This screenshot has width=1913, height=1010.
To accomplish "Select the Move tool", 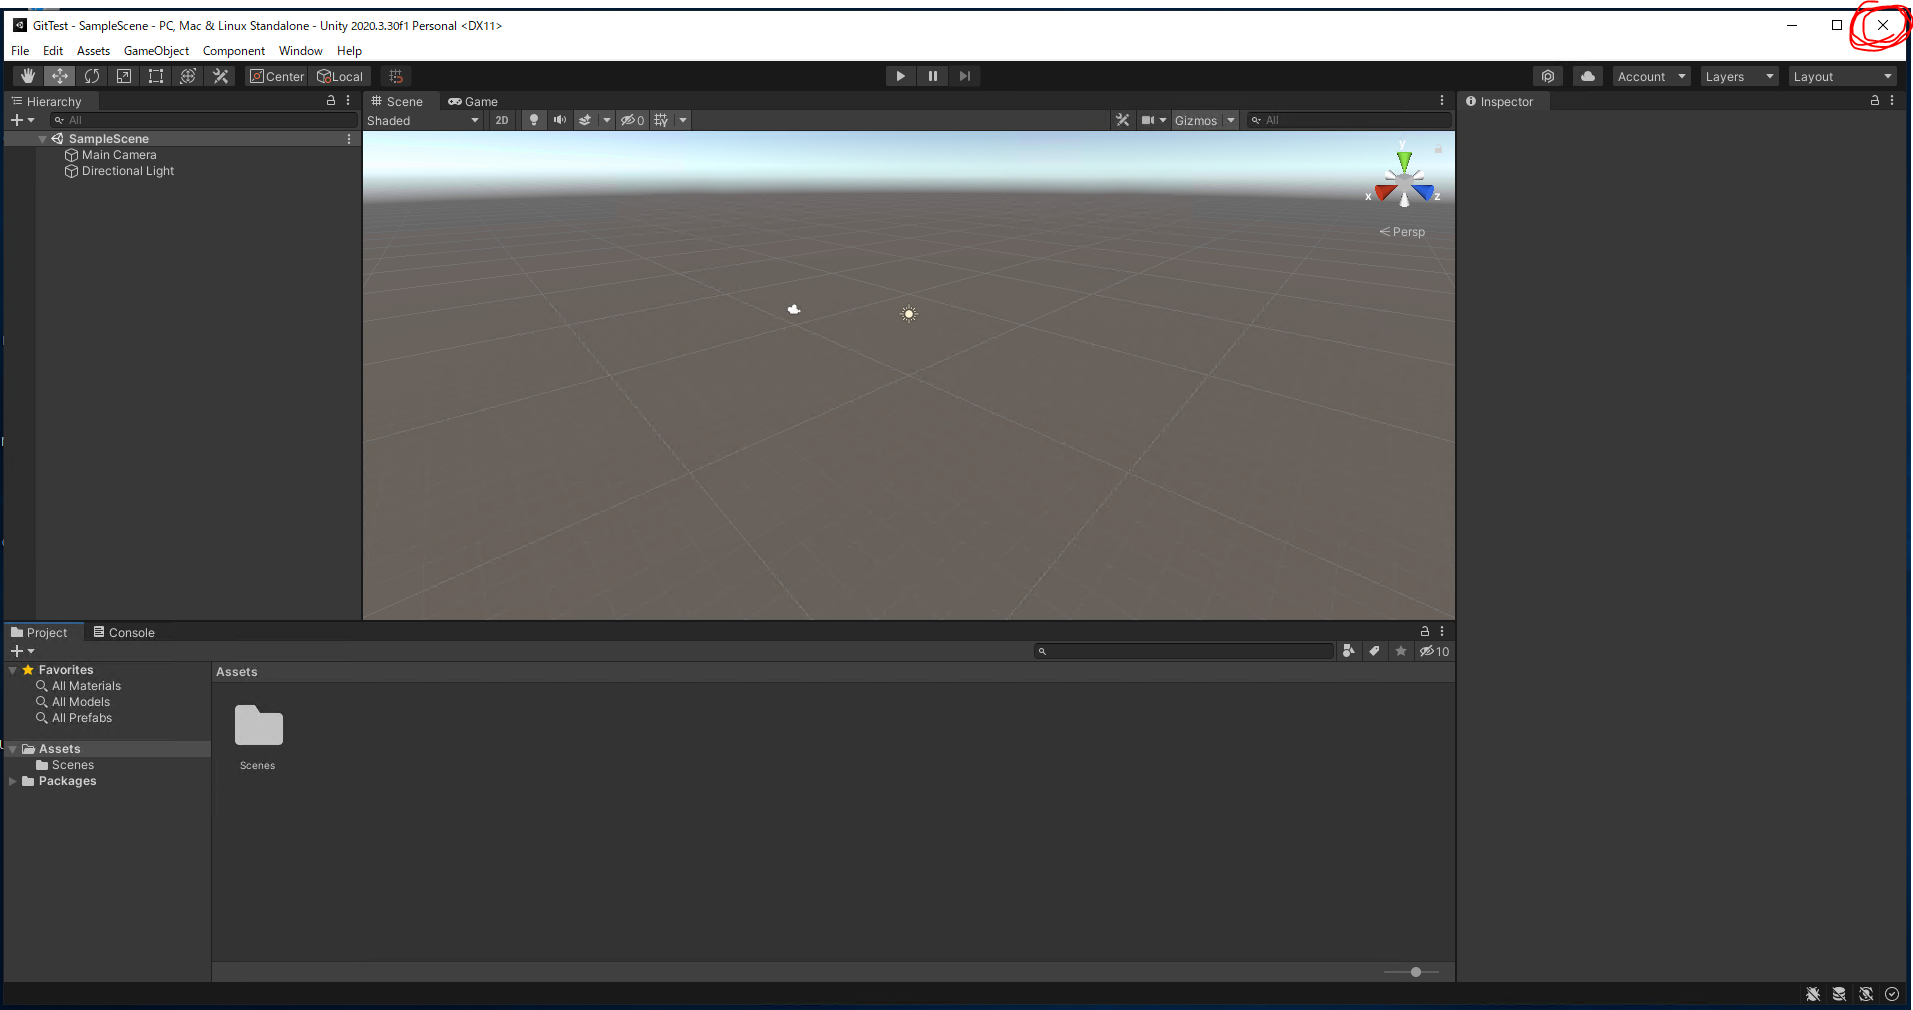I will pyautogui.click(x=59, y=76).
